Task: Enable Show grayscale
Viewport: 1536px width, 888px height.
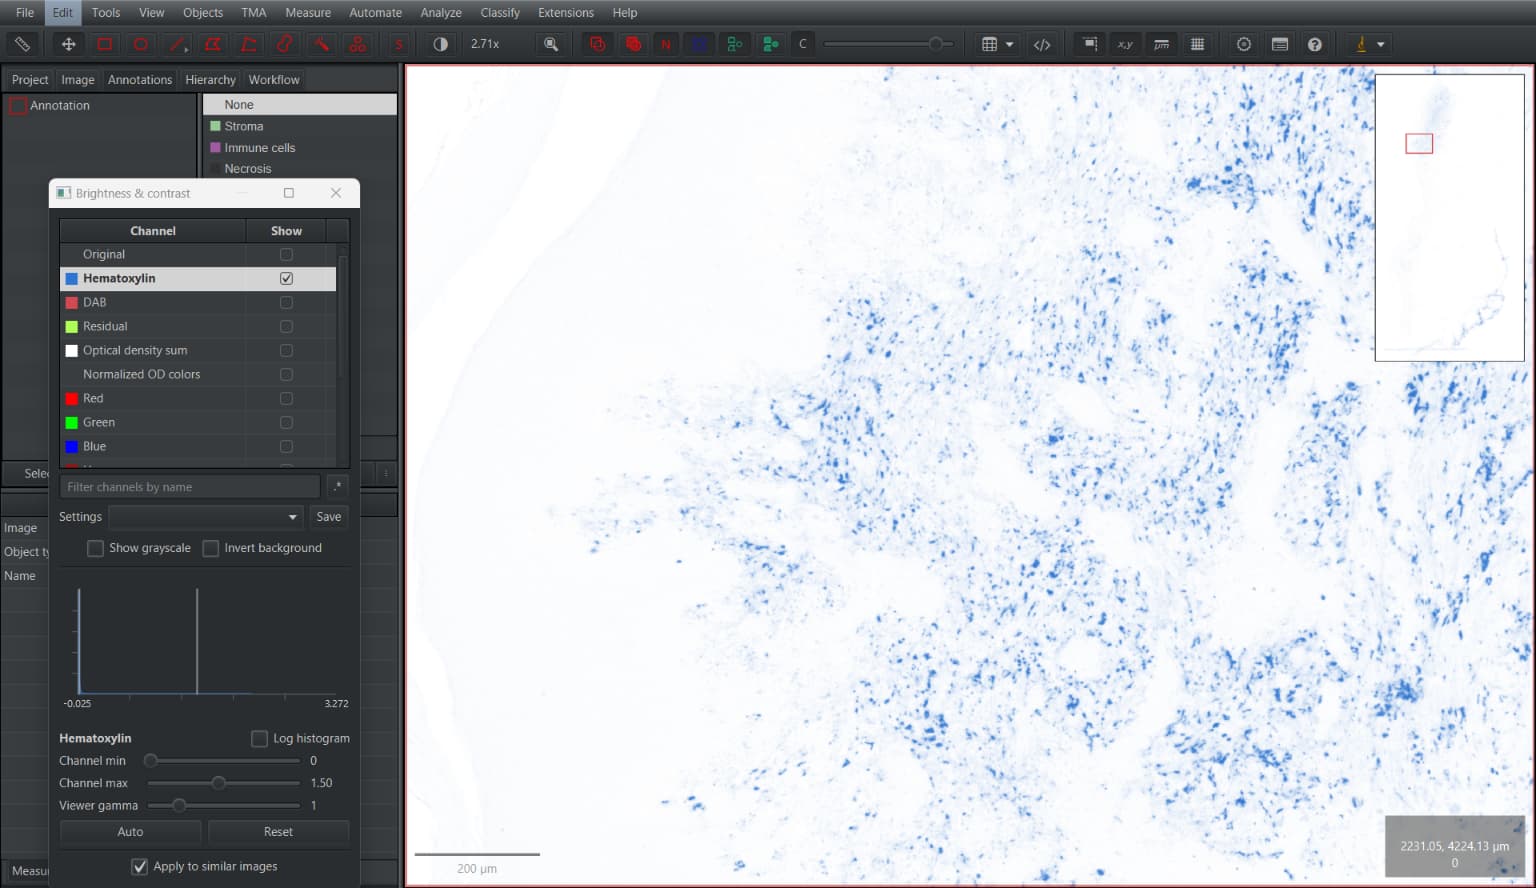Action: click(95, 548)
